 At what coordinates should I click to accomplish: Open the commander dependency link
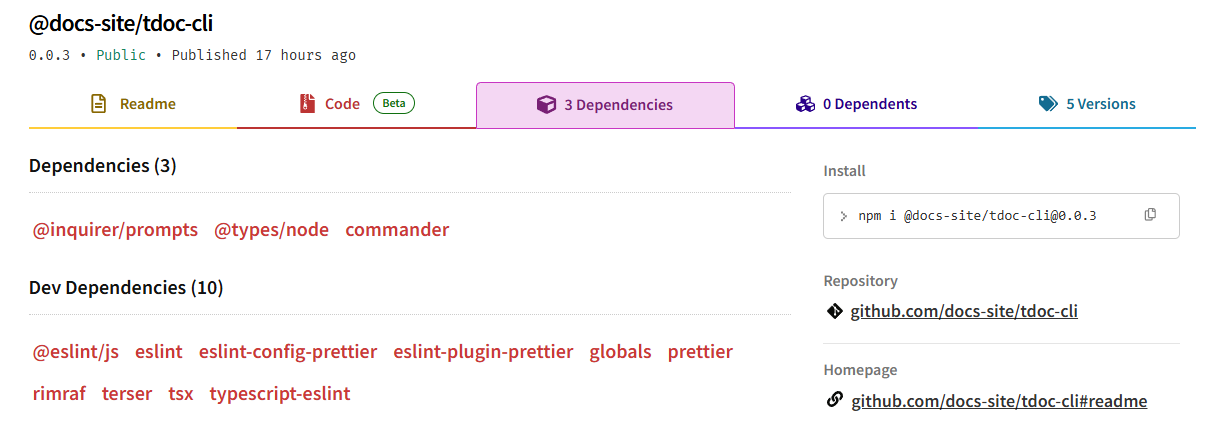(397, 230)
